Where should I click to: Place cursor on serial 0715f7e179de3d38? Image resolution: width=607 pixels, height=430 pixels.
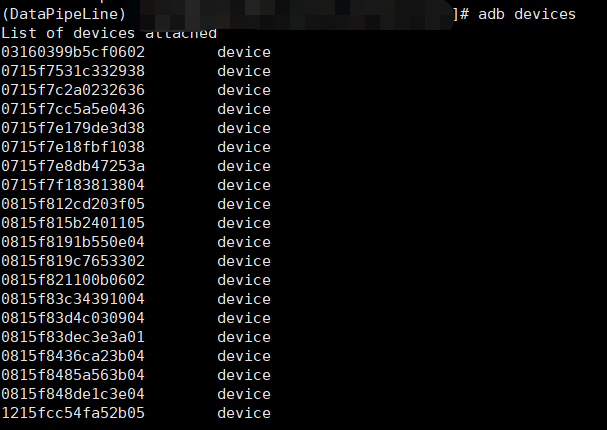[73, 128]
